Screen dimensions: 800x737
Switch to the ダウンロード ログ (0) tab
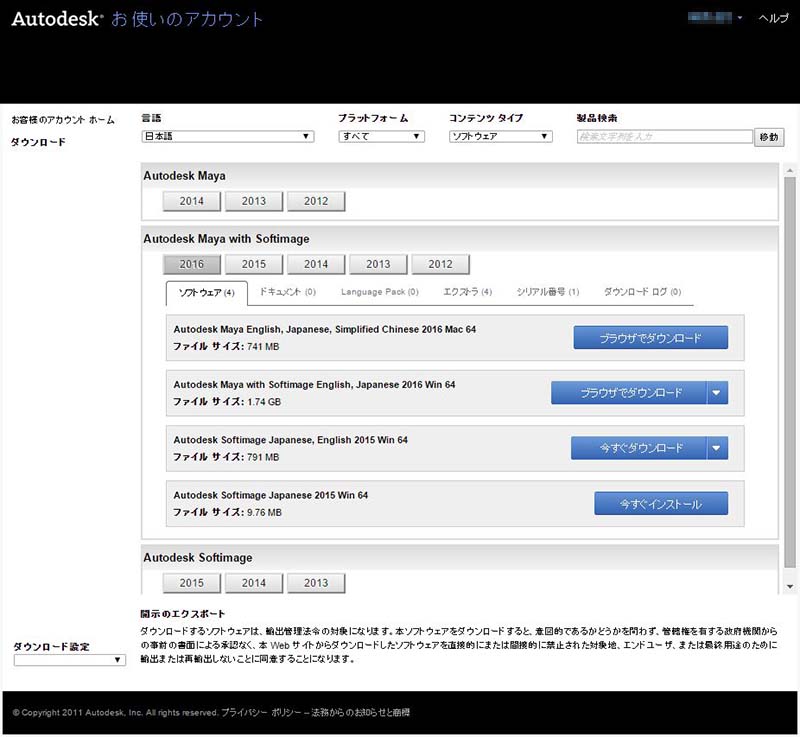642,292
